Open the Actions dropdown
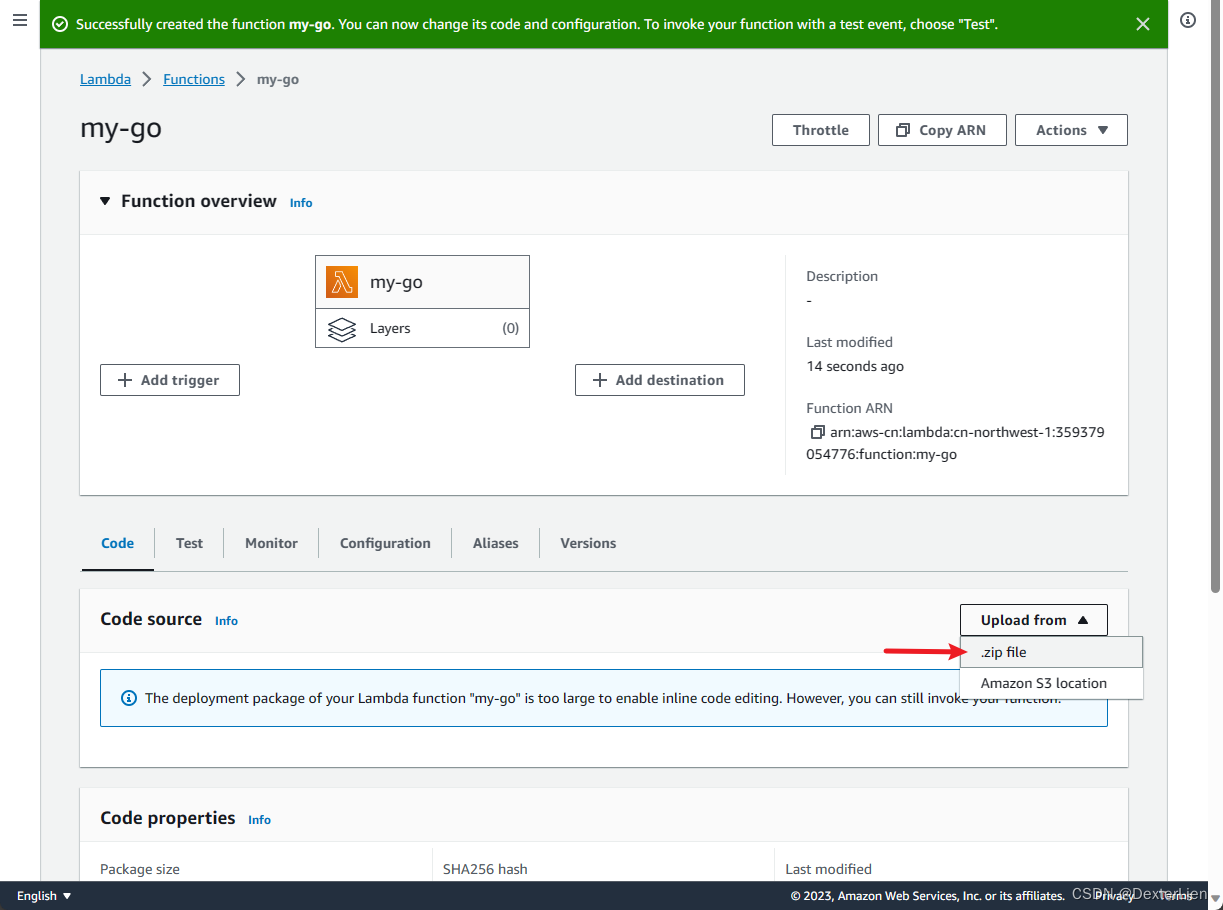Image resolution: width=1223 pixels, height=910 pixels. (x=1071, y=130)
